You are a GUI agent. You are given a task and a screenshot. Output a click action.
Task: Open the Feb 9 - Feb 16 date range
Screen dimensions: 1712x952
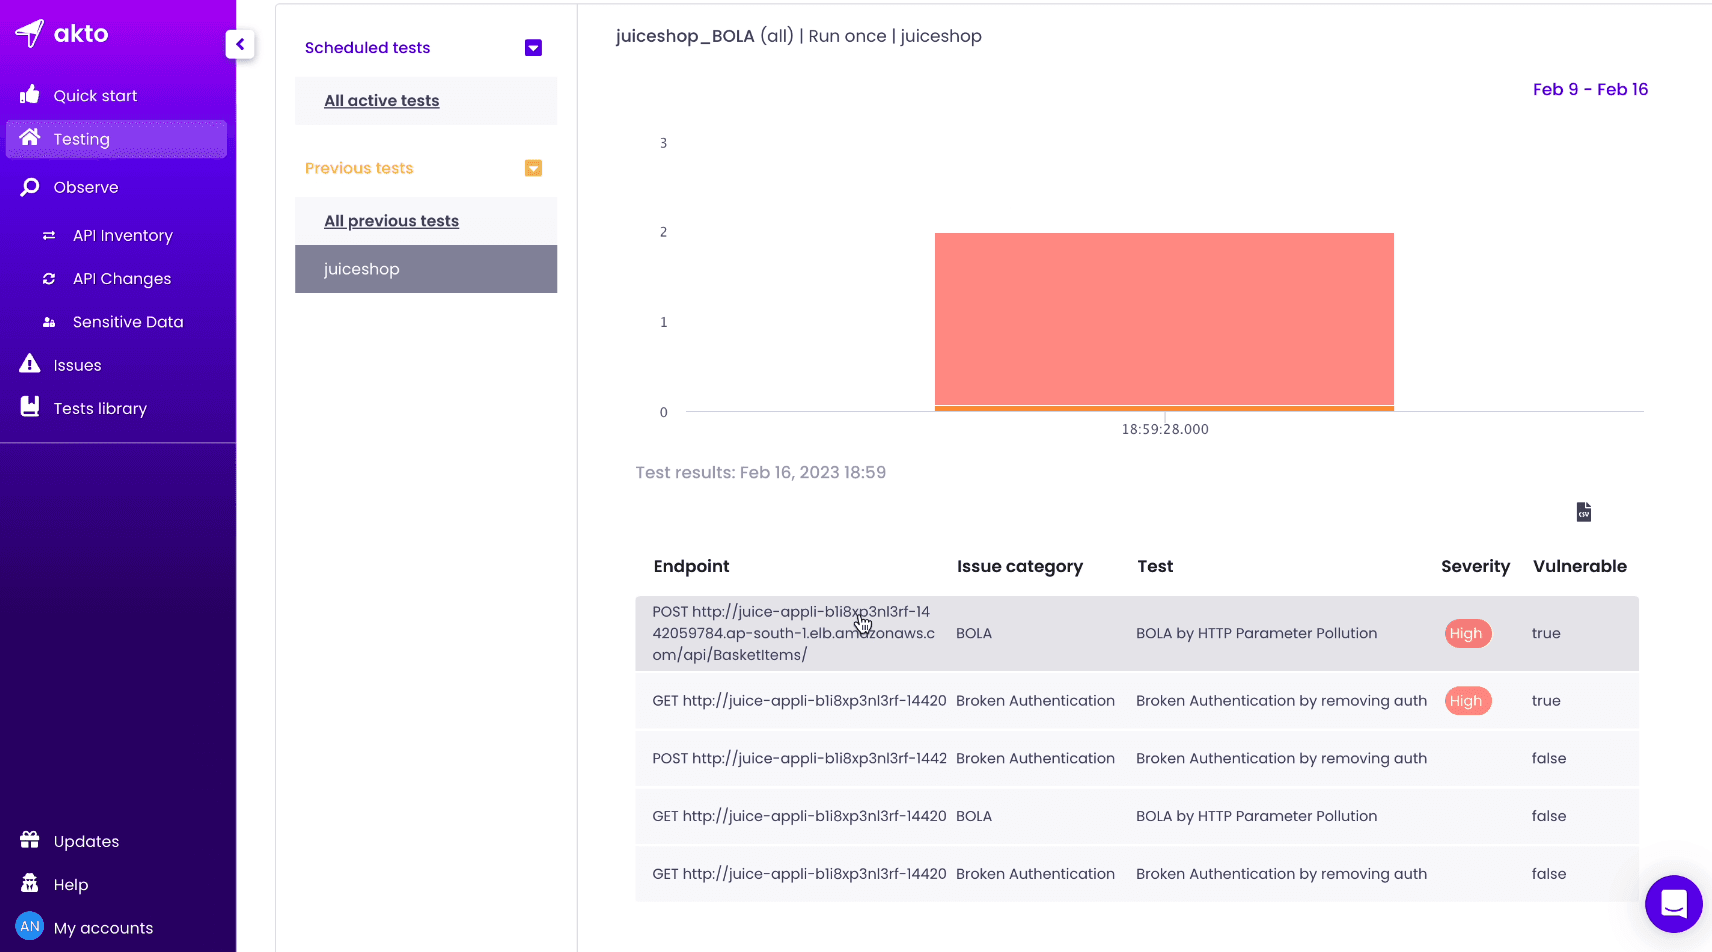1590,89
